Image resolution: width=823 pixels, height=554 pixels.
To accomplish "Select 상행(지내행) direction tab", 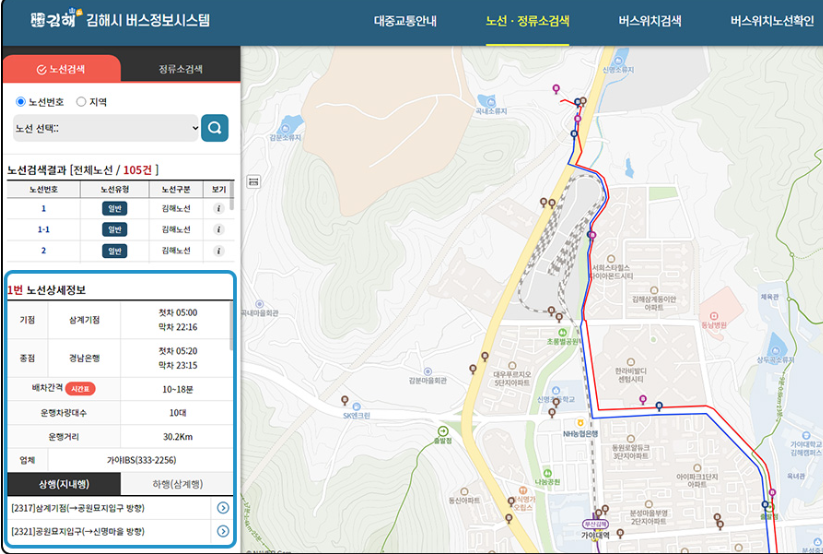I will (x=64, y=484).
